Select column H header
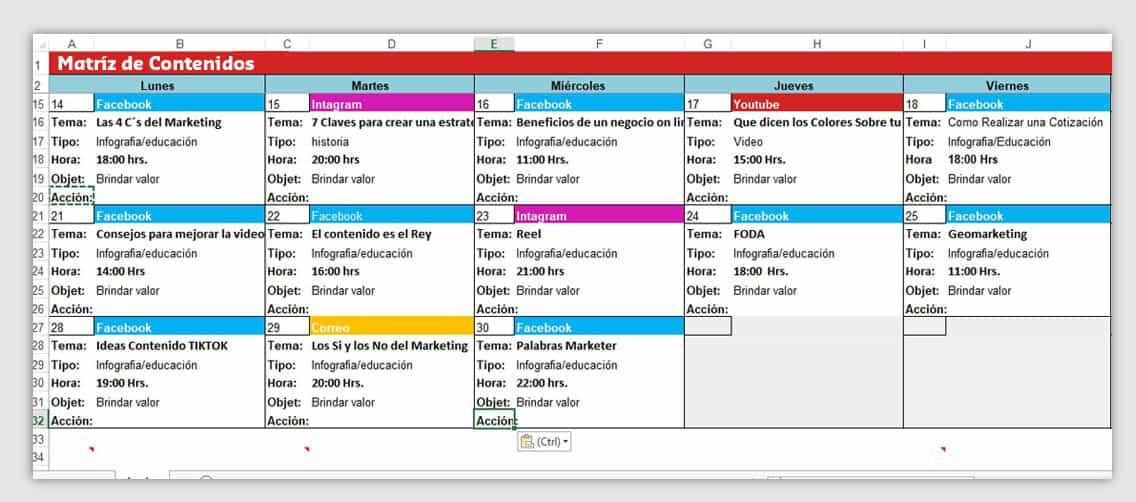Image resolution: width=1136 pixels, height=502 pixels. tap(816, 44)
